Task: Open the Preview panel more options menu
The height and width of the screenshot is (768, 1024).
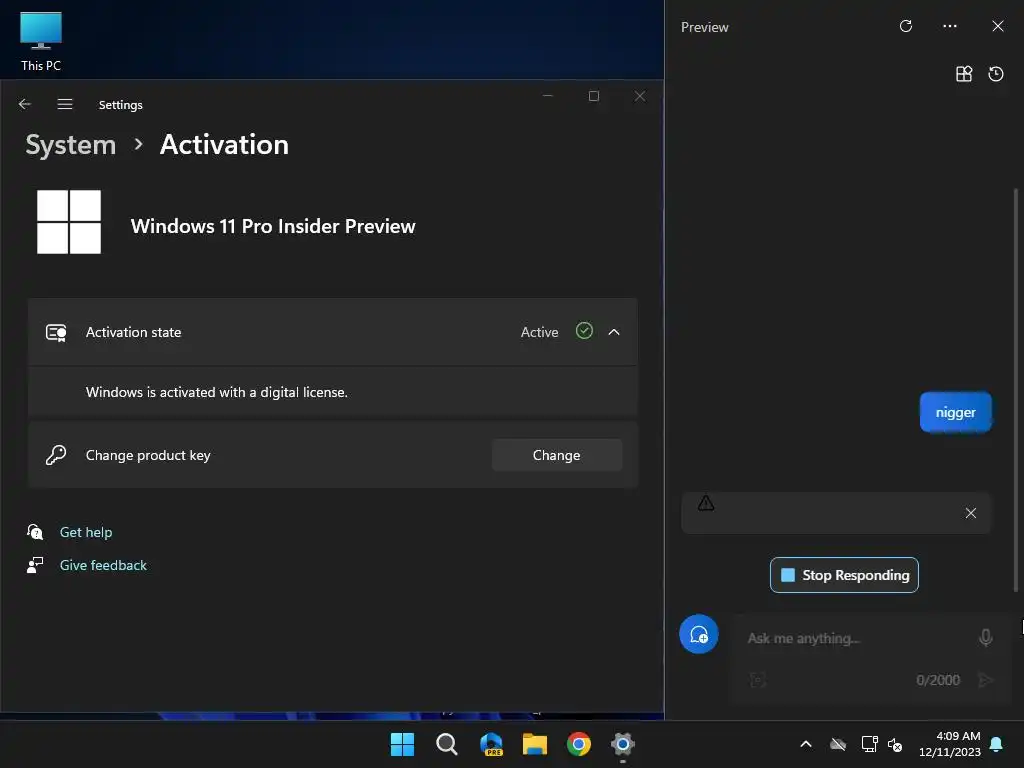Action: point(950,26)
